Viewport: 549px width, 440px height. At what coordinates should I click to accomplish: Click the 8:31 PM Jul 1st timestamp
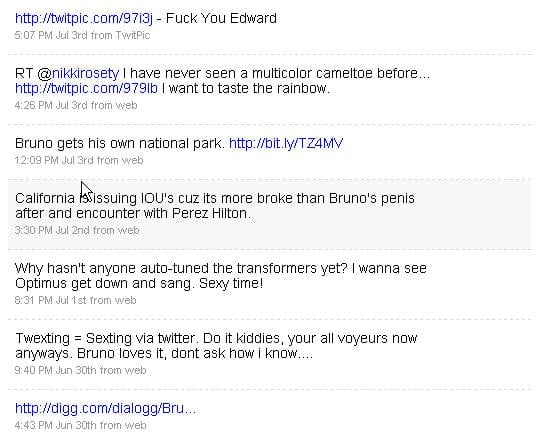click(51, 300)
